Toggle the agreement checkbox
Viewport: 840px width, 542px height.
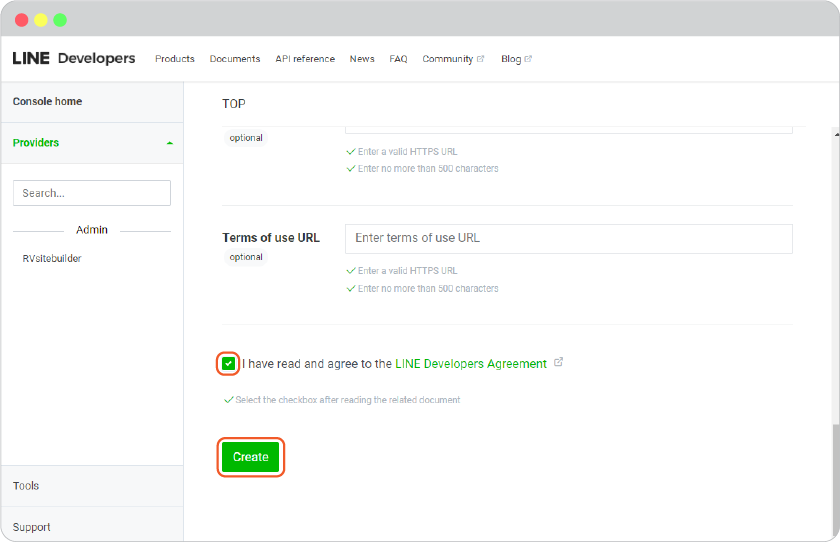(228, 364)
